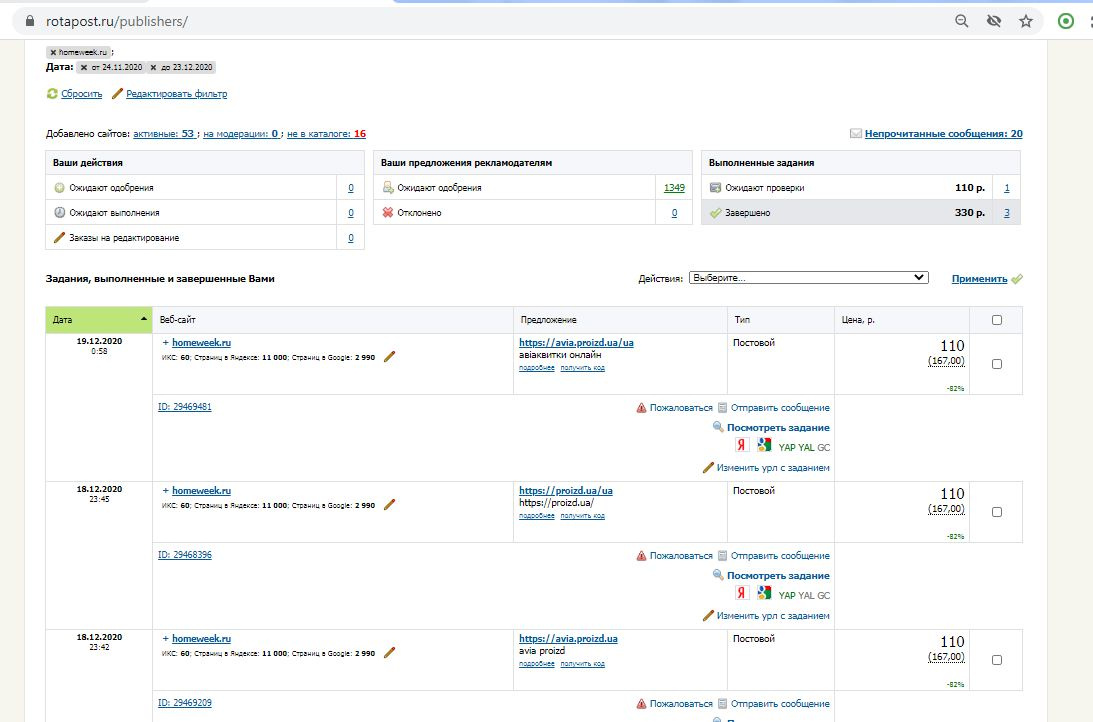Remove the 'до 23.12.2020' date filter
The image size is (1093, 722).
click(153, 68)
